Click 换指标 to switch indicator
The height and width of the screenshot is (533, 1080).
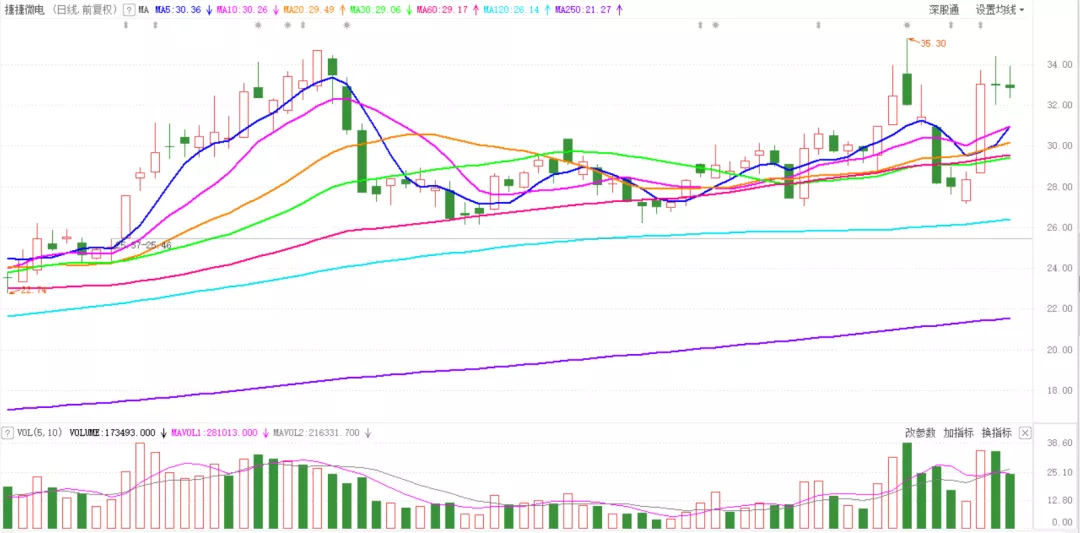point(996,433)
